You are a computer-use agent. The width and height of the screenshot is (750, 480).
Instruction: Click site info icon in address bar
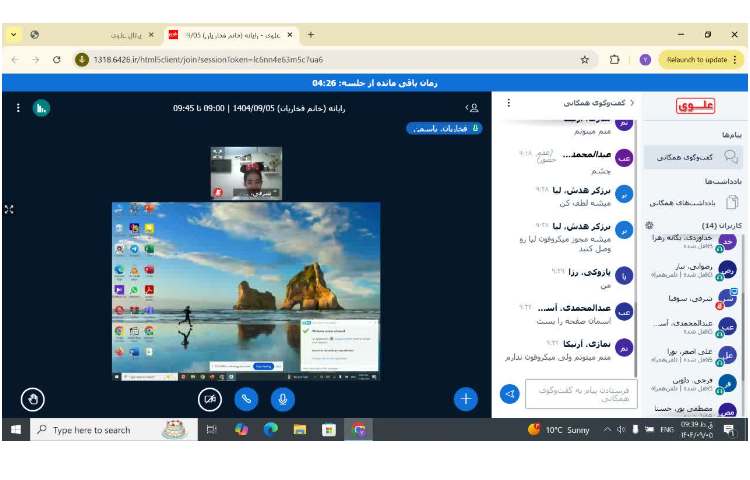click(x=82, y=60)
